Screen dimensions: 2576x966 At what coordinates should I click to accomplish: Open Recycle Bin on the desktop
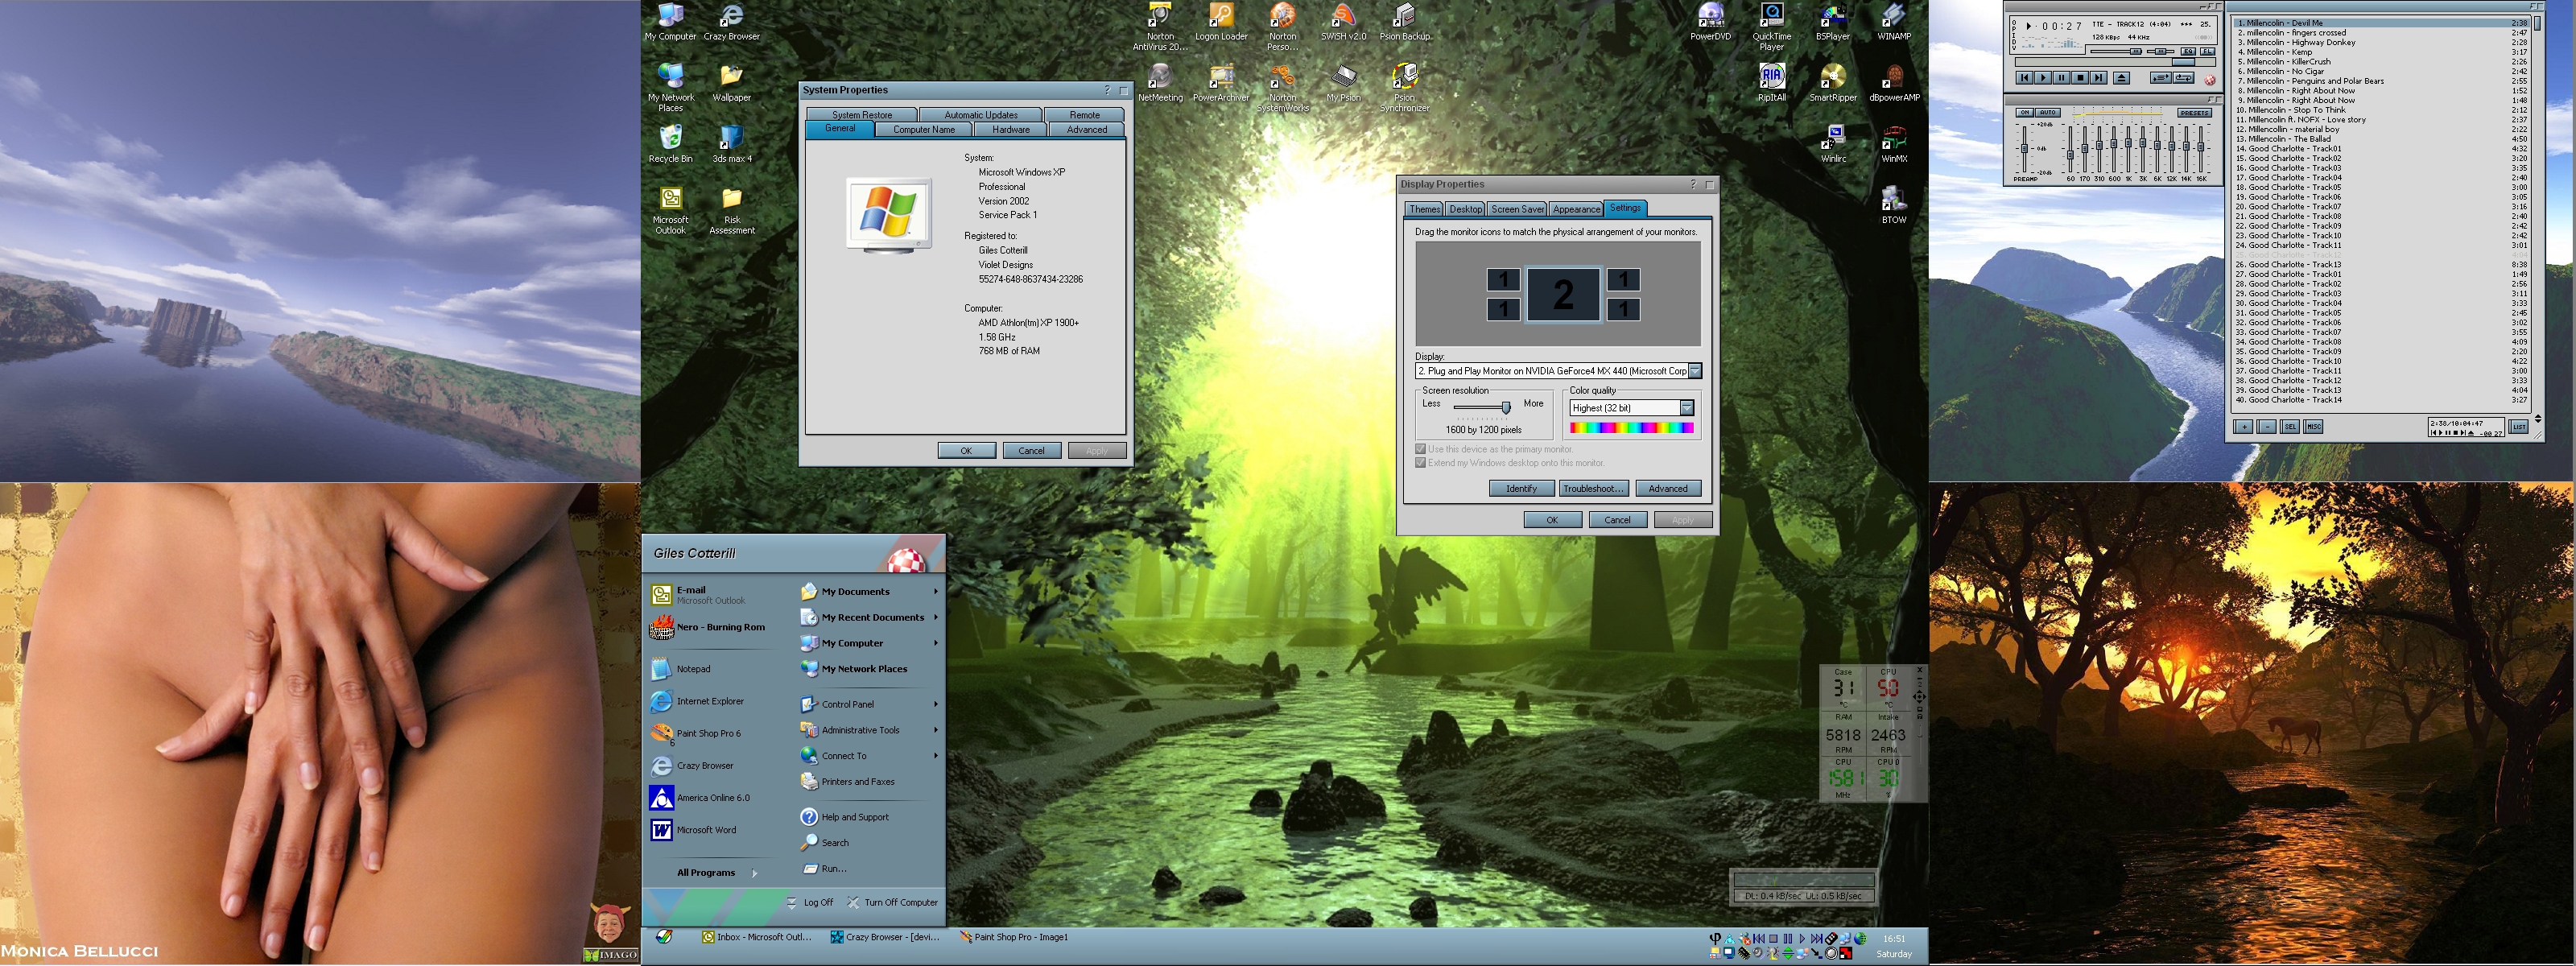670,144
